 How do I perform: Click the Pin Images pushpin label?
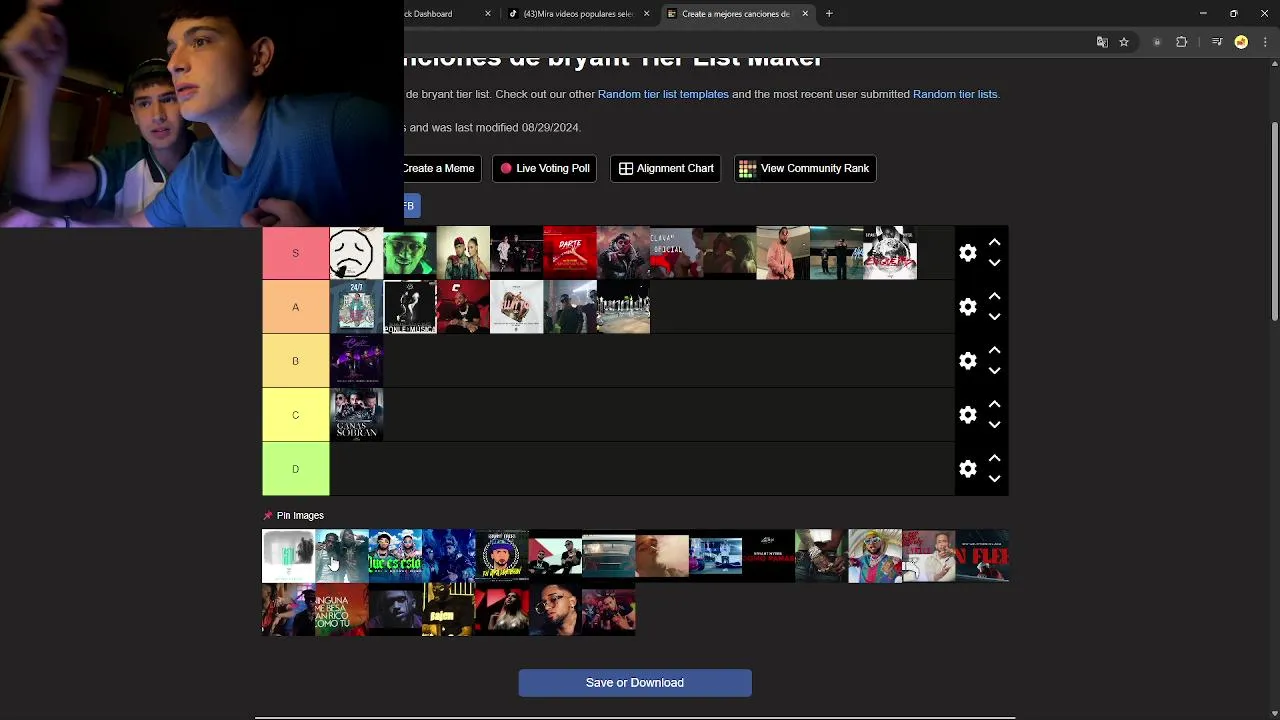(x=294, y=516)
